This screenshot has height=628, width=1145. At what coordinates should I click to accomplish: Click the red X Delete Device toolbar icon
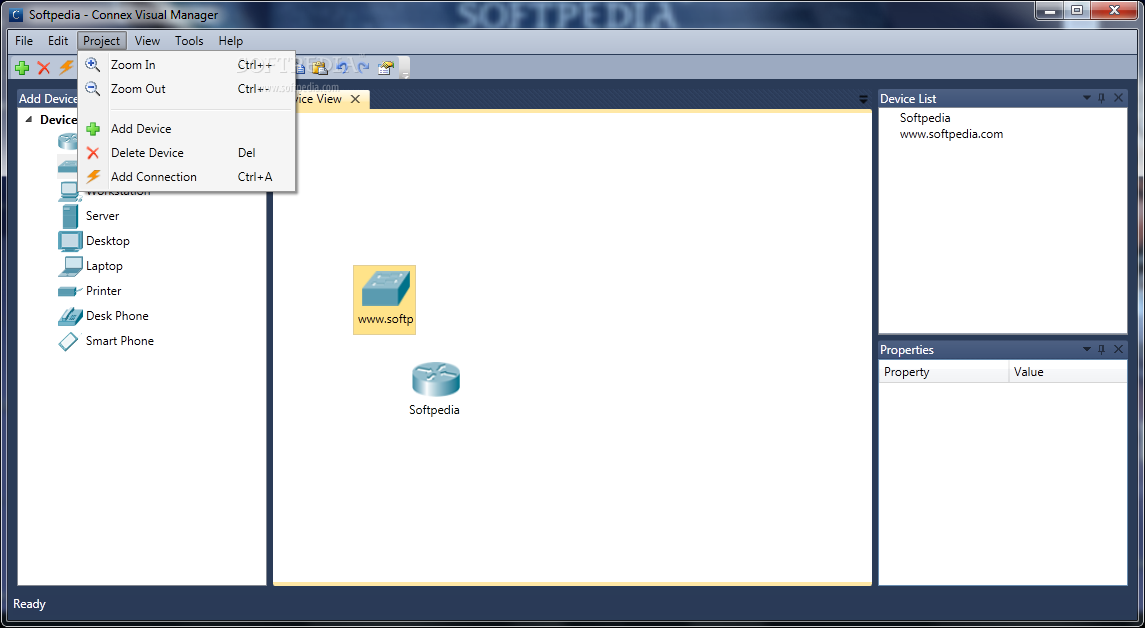(44, 68)
